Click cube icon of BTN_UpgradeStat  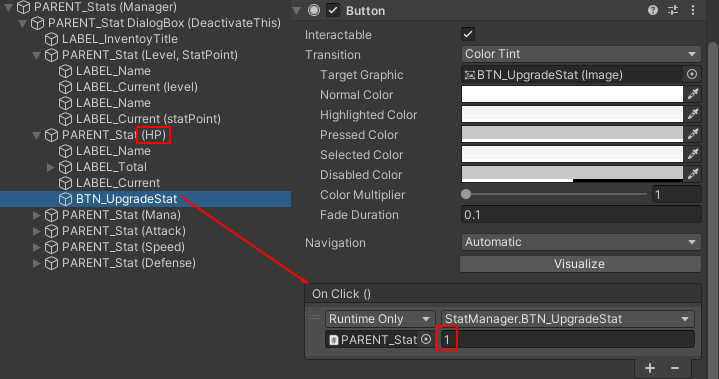(x=66, y=199)
